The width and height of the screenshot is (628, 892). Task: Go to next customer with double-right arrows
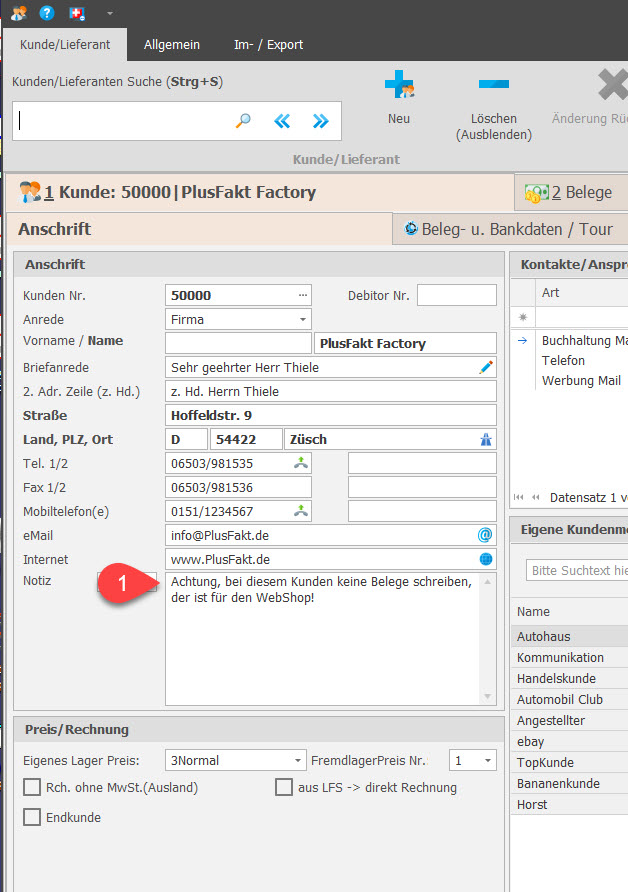click(321, 121)
